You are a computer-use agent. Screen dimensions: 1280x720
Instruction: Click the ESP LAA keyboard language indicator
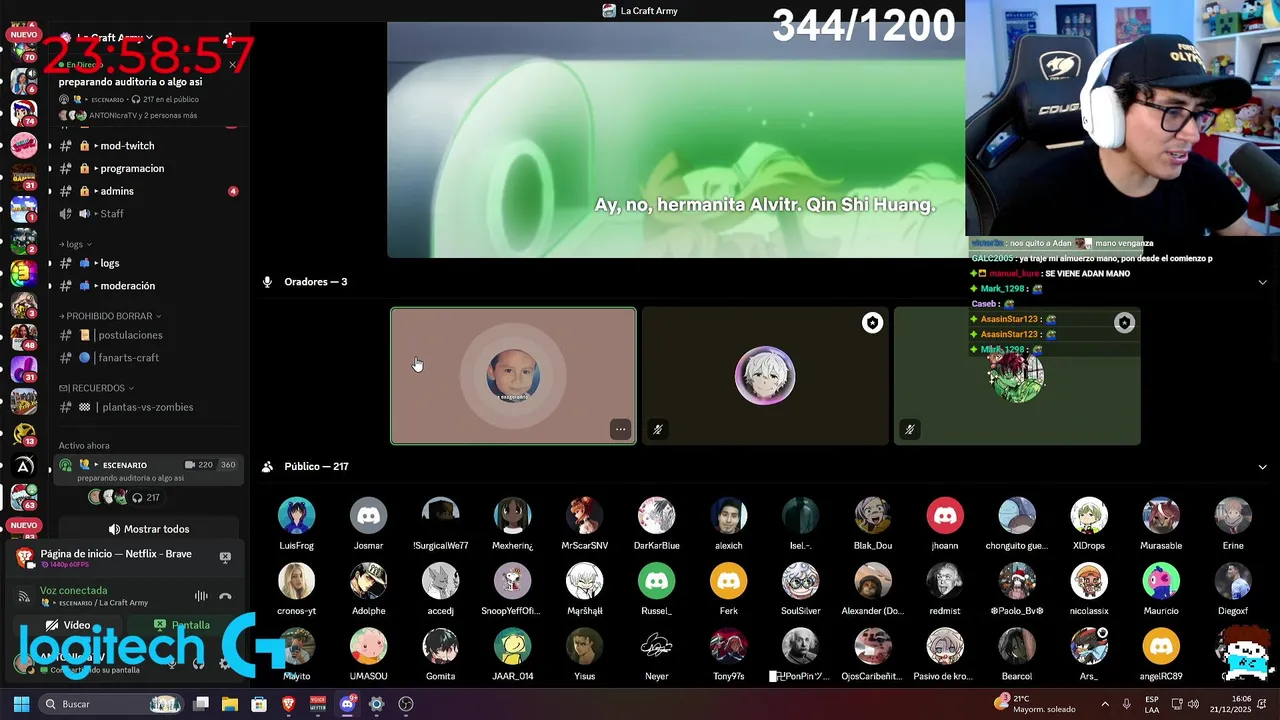(x=1152, y=704)
